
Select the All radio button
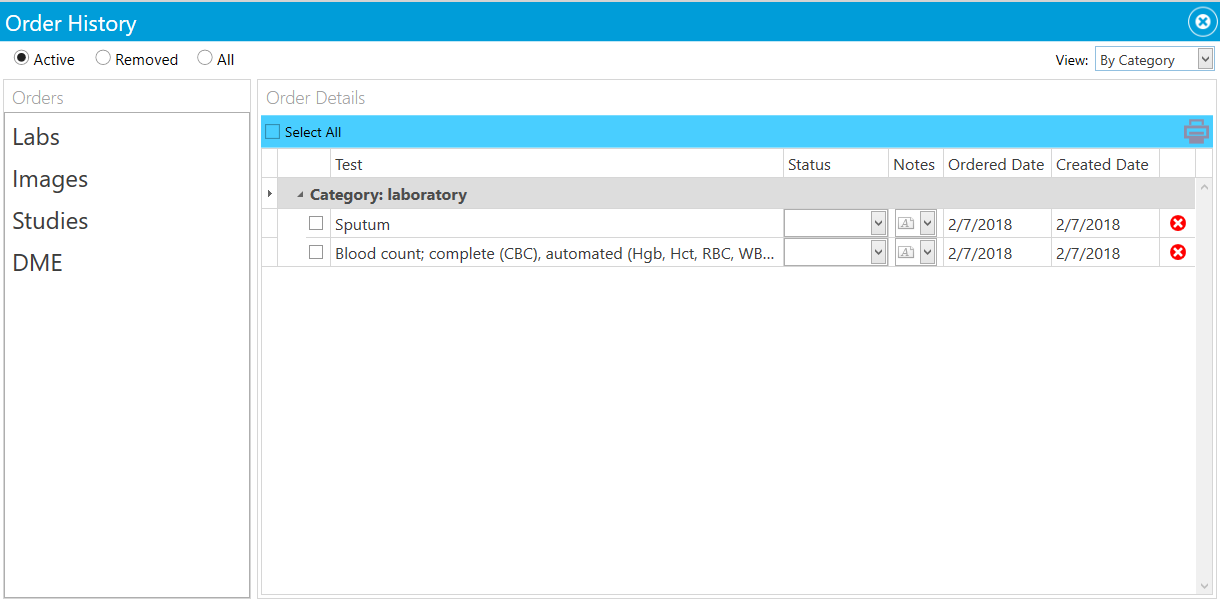point(204,58)
